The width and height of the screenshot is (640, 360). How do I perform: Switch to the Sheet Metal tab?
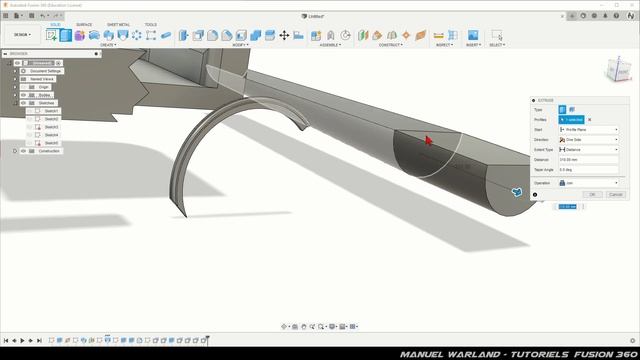(x=118, y=24)
